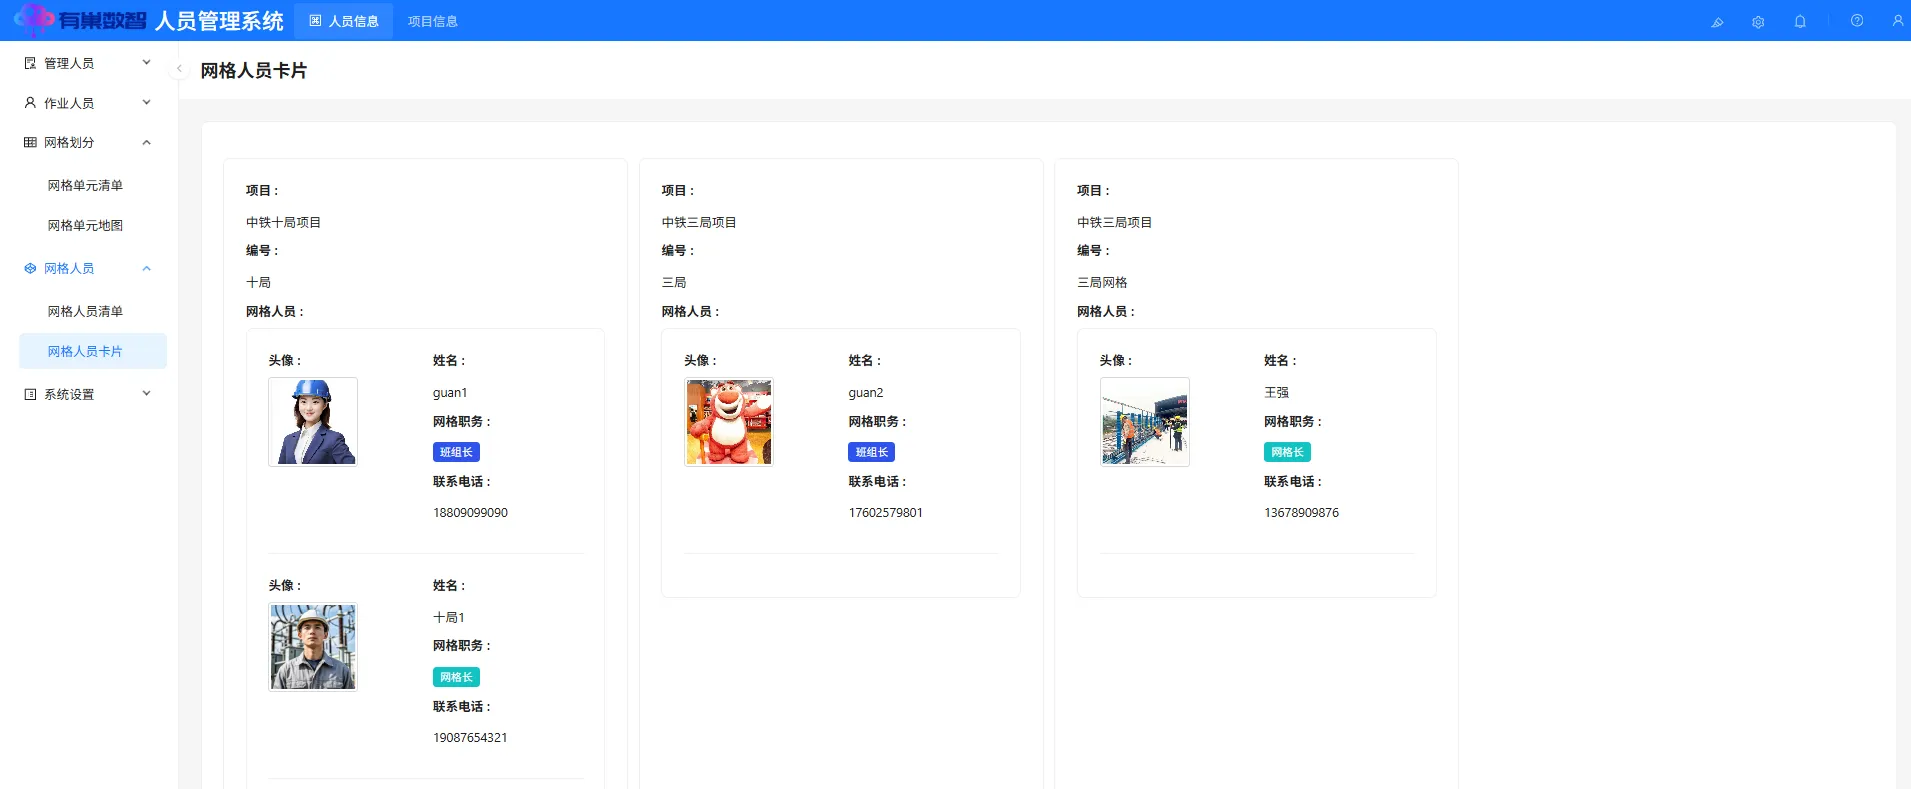The height and width of the screenshot is (789, 1911).
Task: Click the 管理人员 sidebar icon
Action: [30, 63]
